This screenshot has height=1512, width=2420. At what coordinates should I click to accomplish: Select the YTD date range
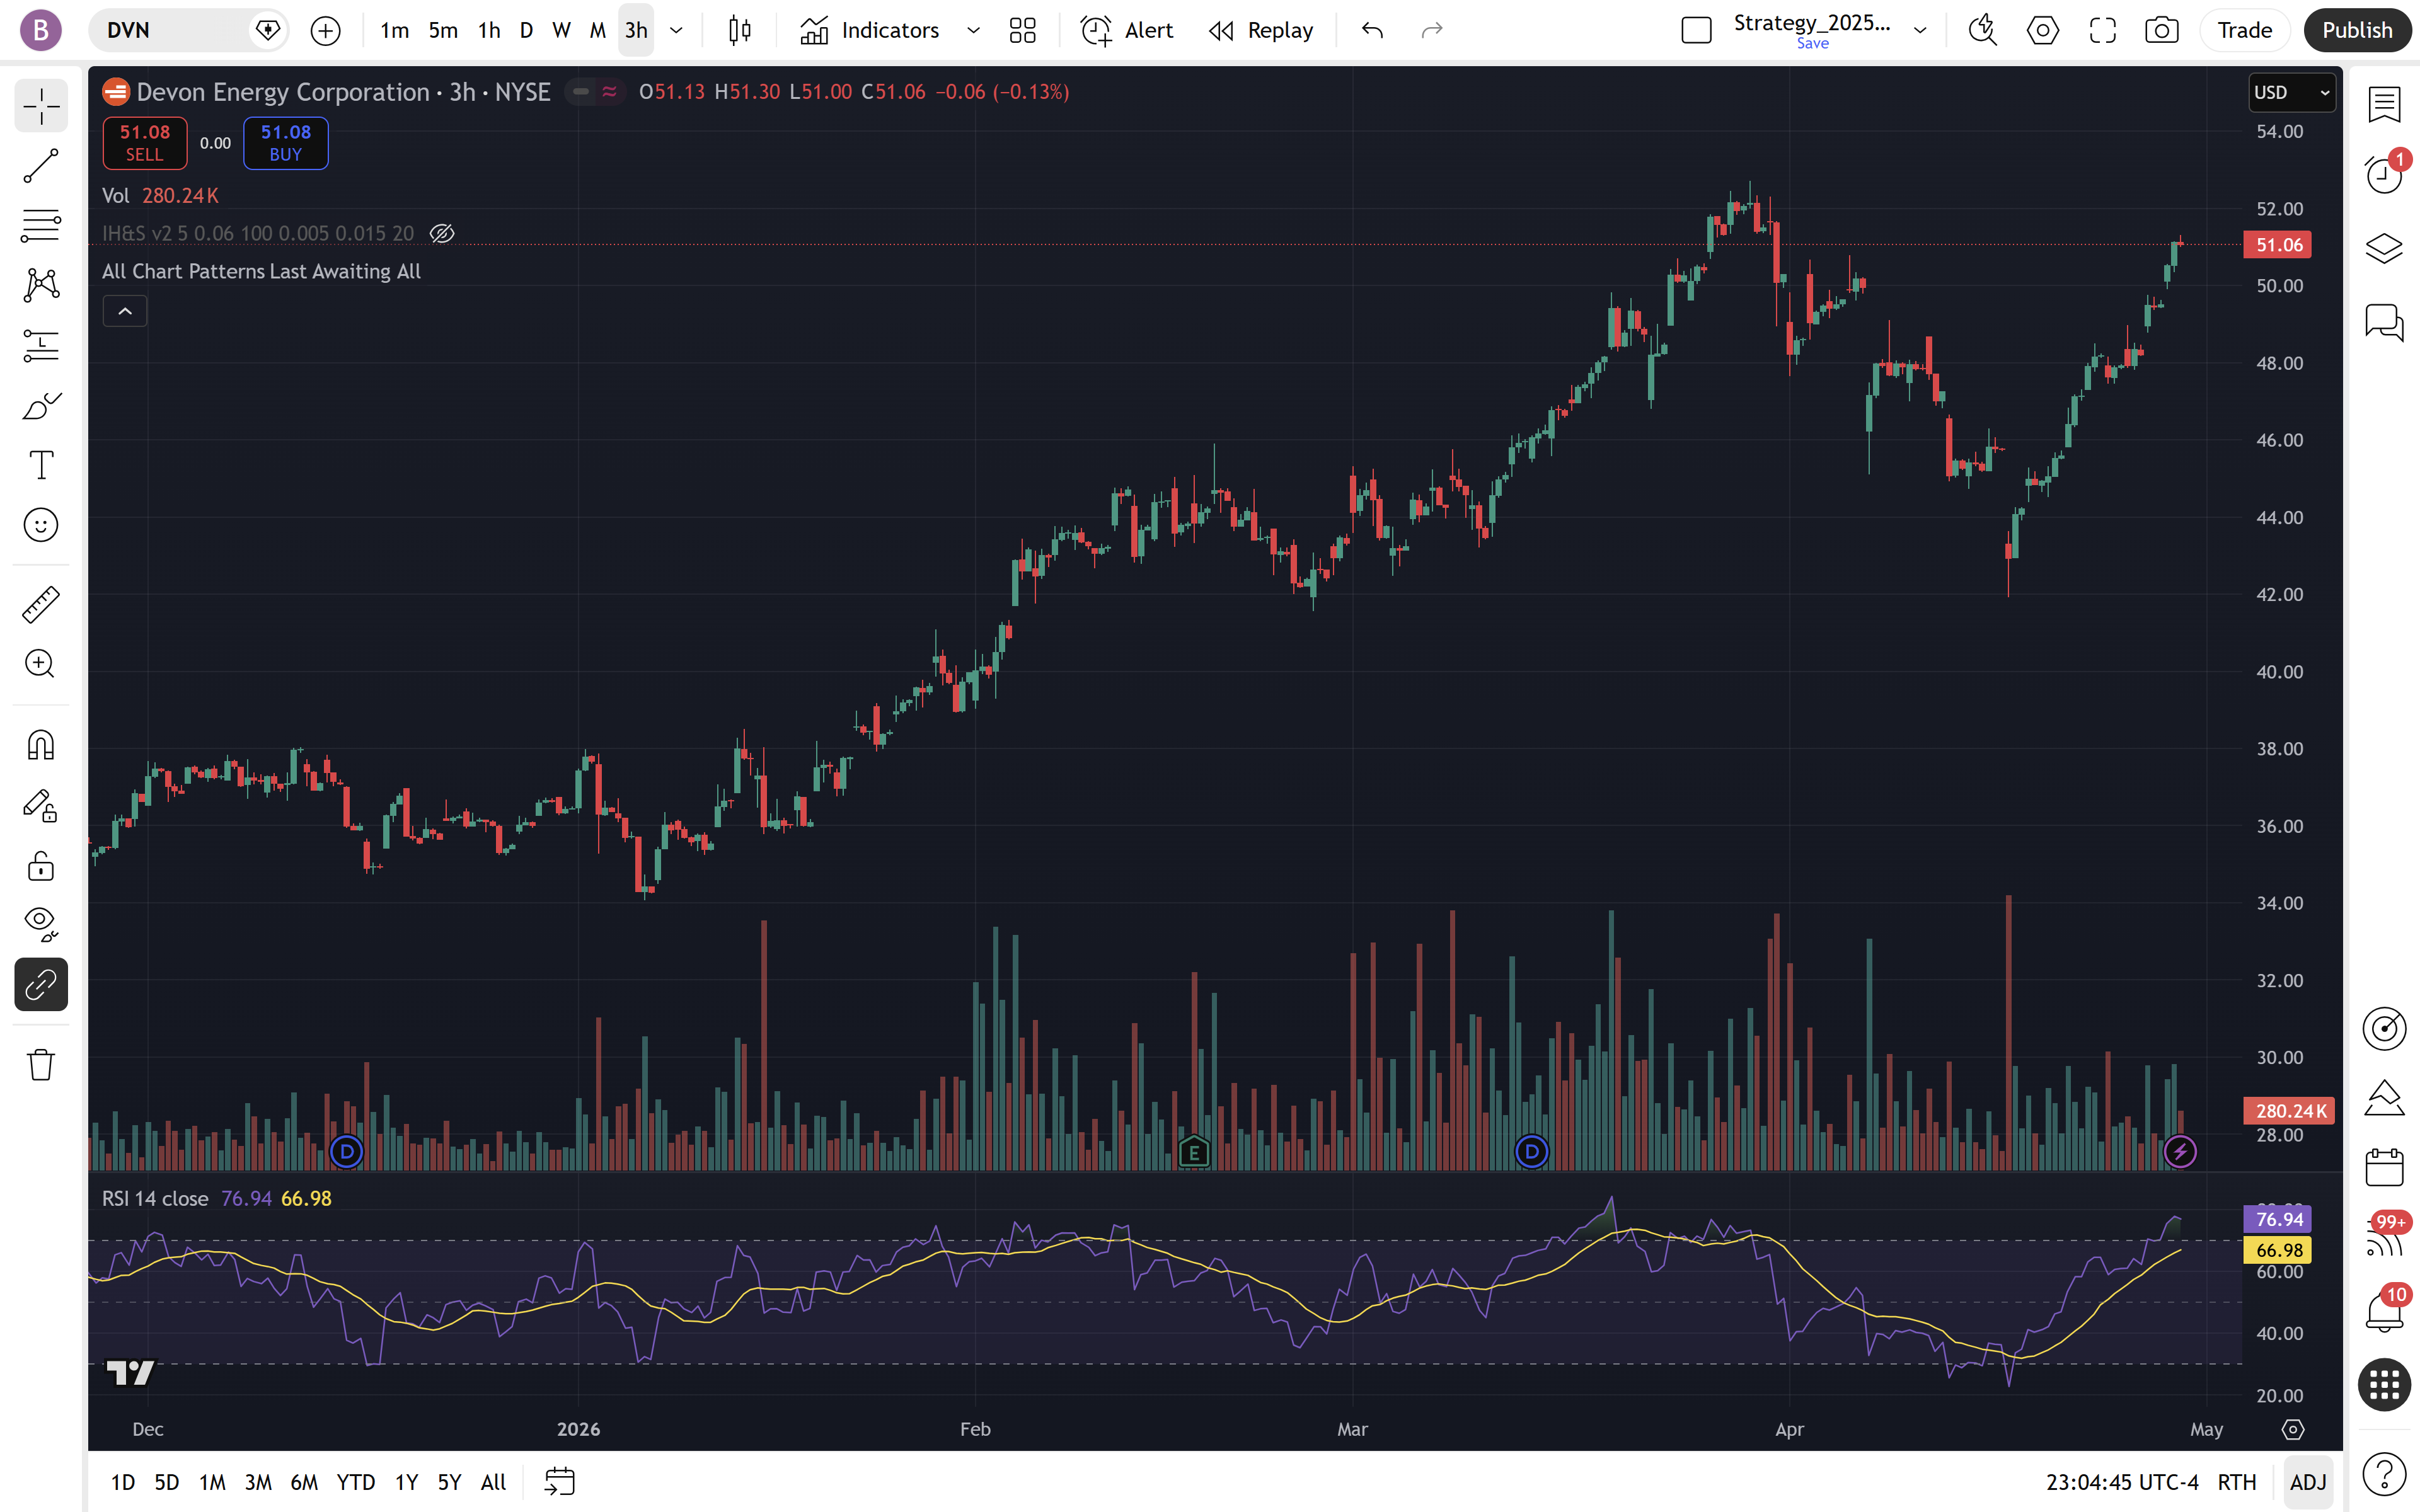[x=356, y=1482]
